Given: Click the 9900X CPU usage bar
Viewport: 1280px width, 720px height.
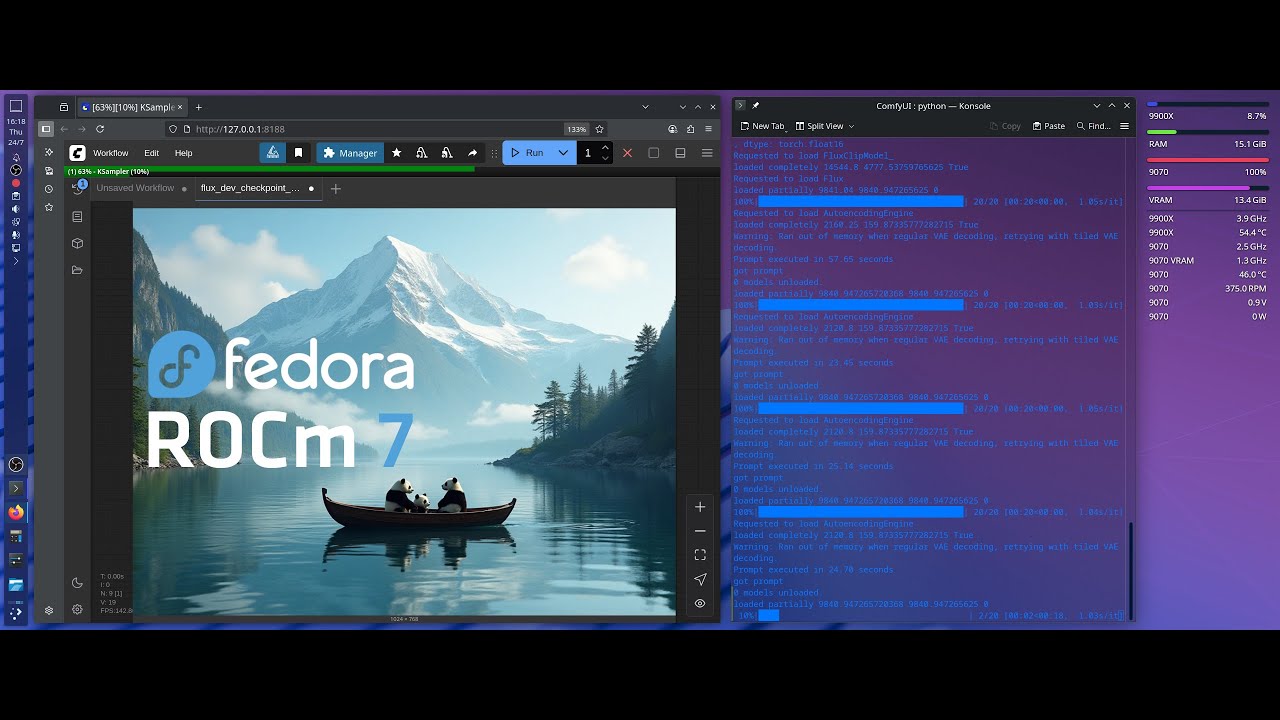Looking at the screenshot, I should click(1207, 103).
